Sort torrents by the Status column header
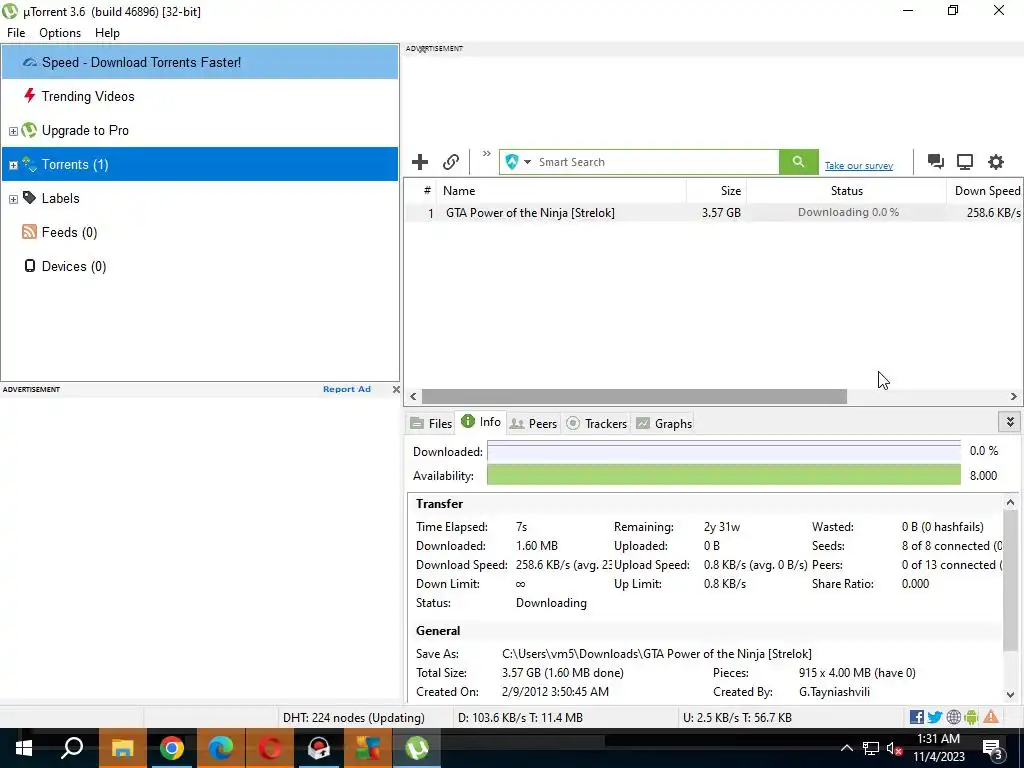Image resolution: width=1024 pixels, height=768 pixels. pos(846,191)
